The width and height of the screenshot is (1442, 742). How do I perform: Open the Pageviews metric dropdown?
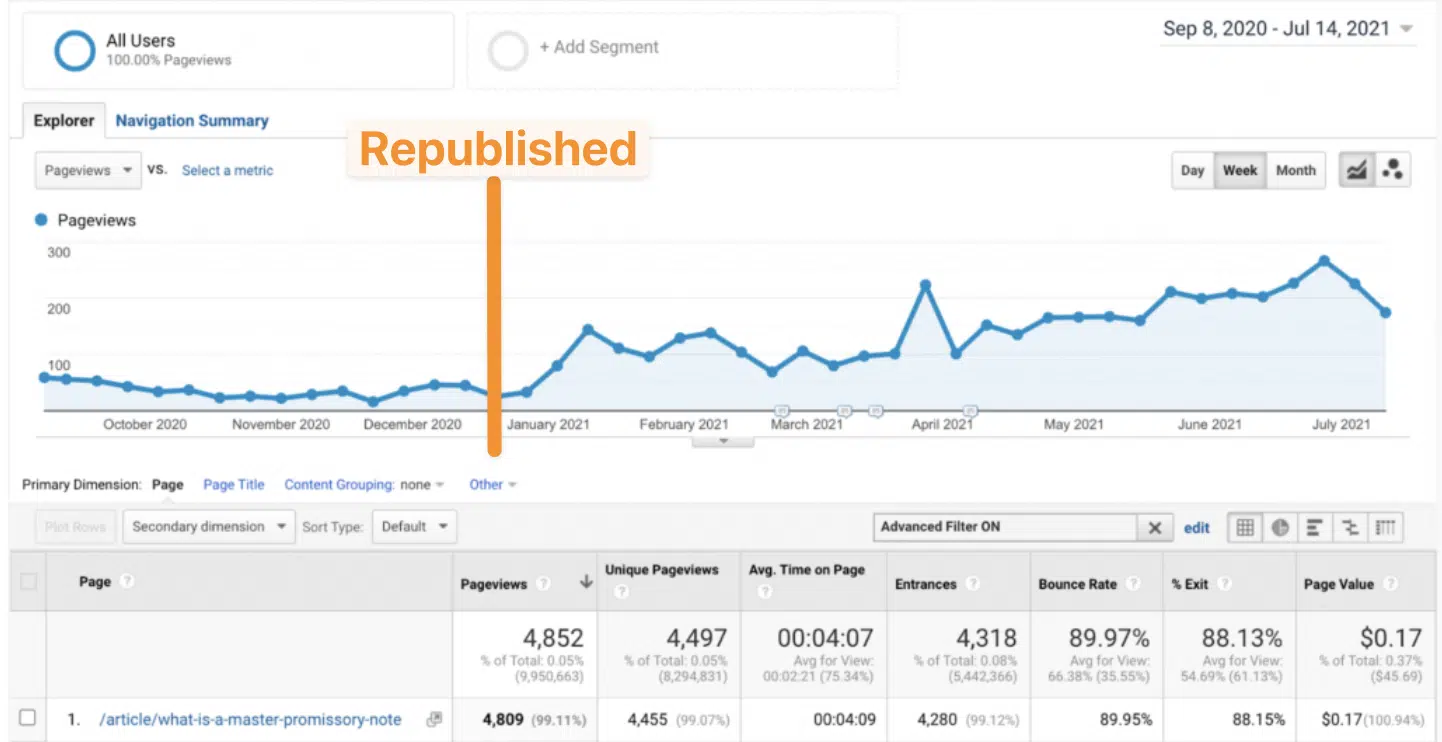(87, 170)
